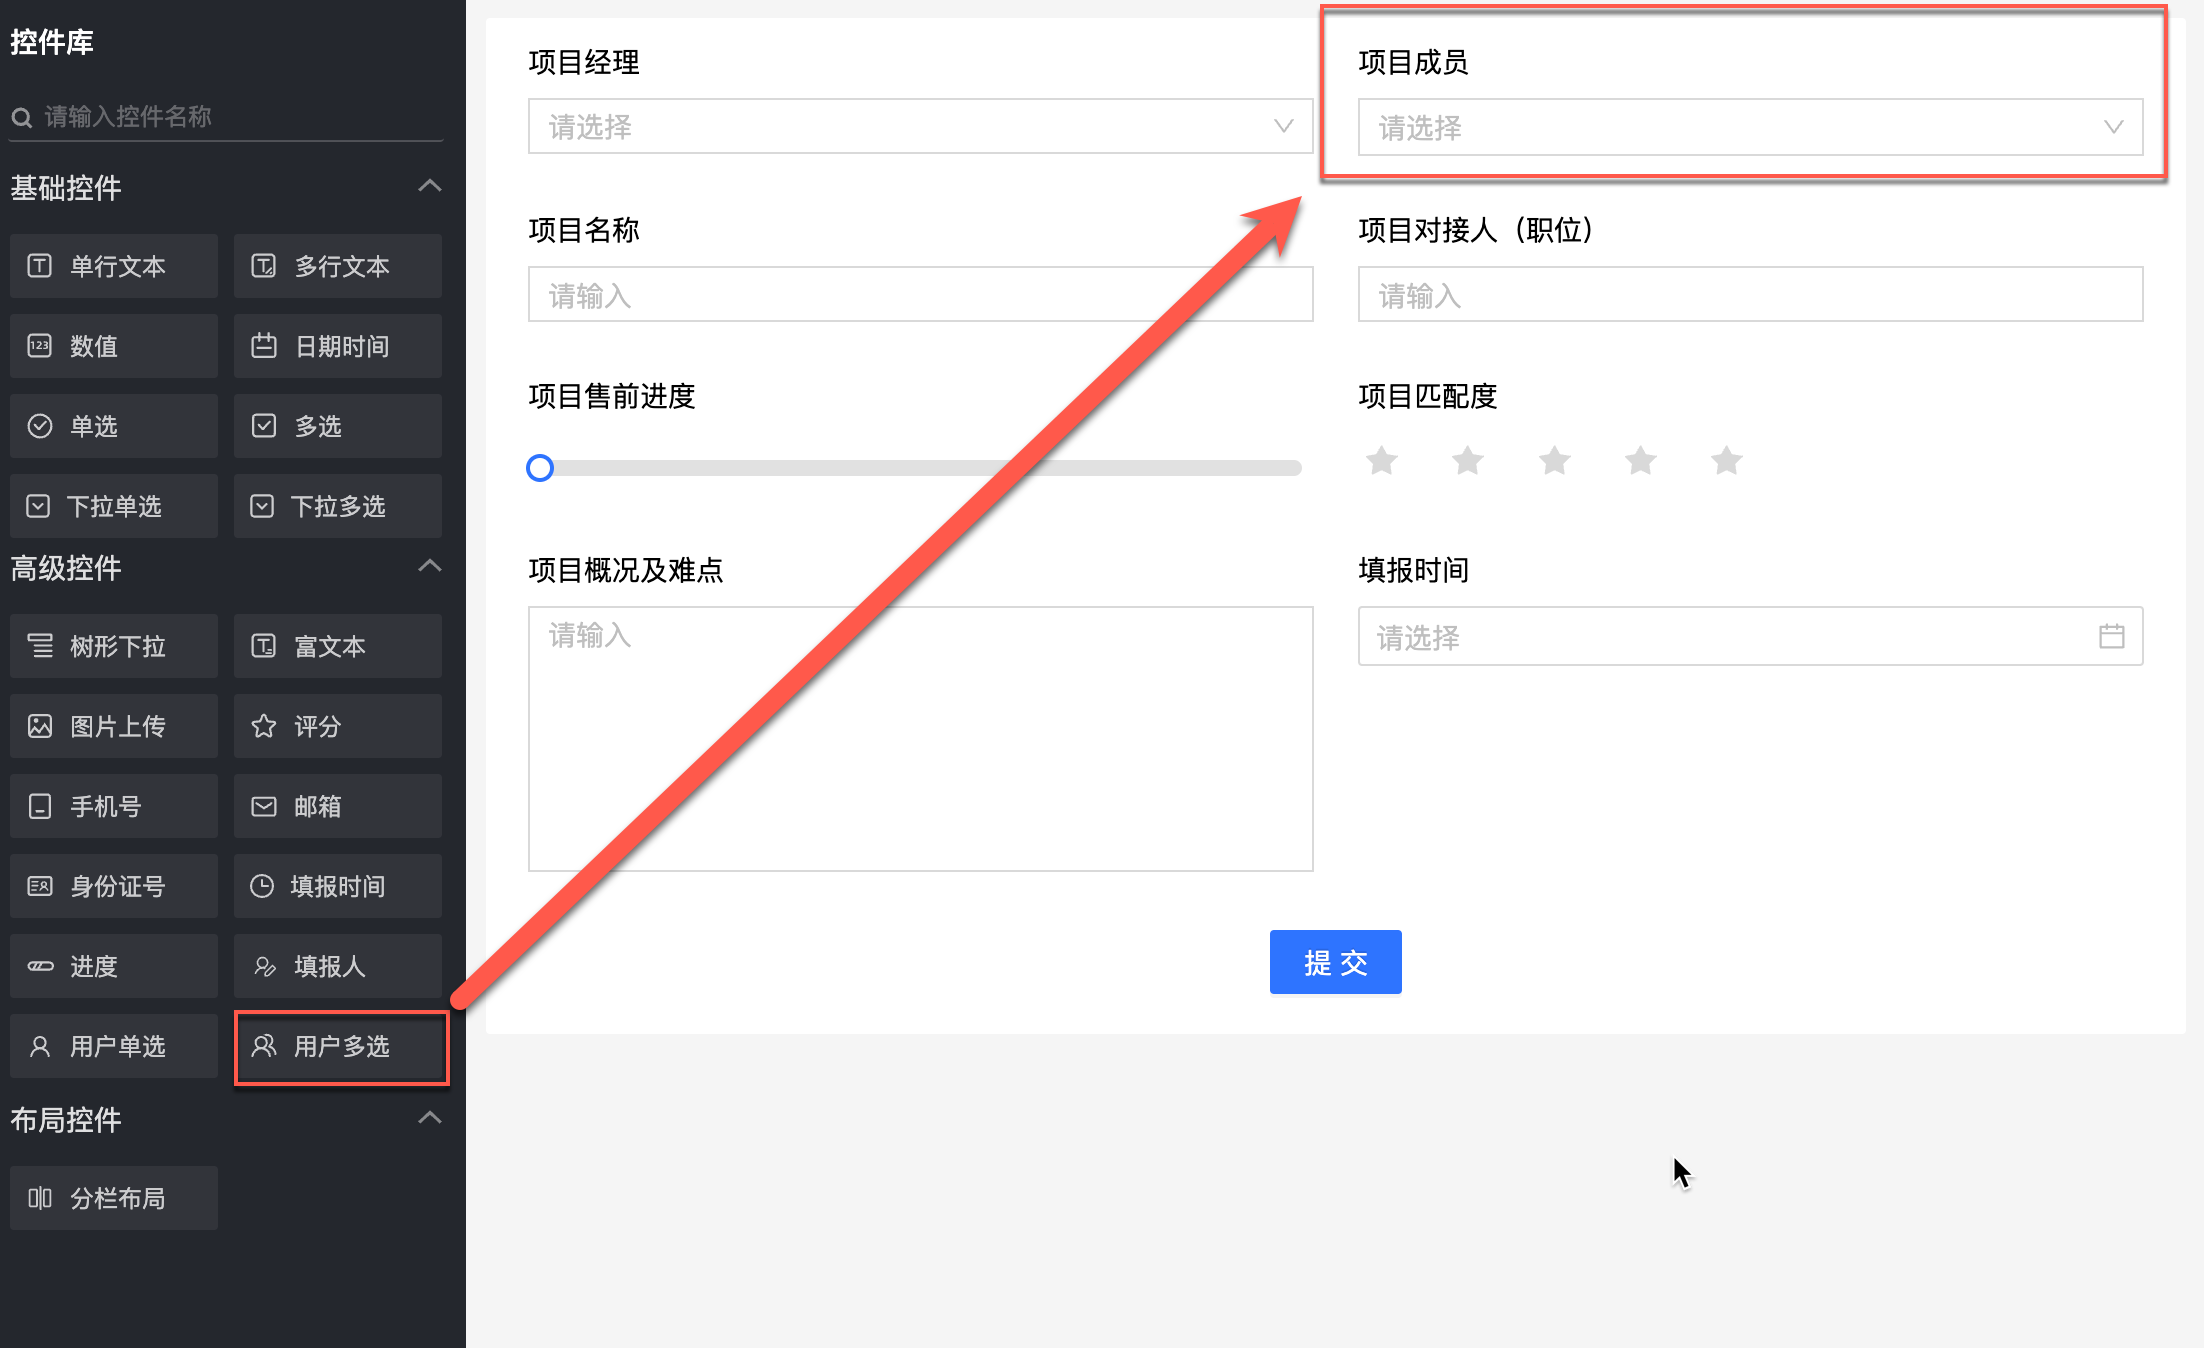Collapse the 基础控件 section
2204x1348 pixels.
(x=429, y=186)
